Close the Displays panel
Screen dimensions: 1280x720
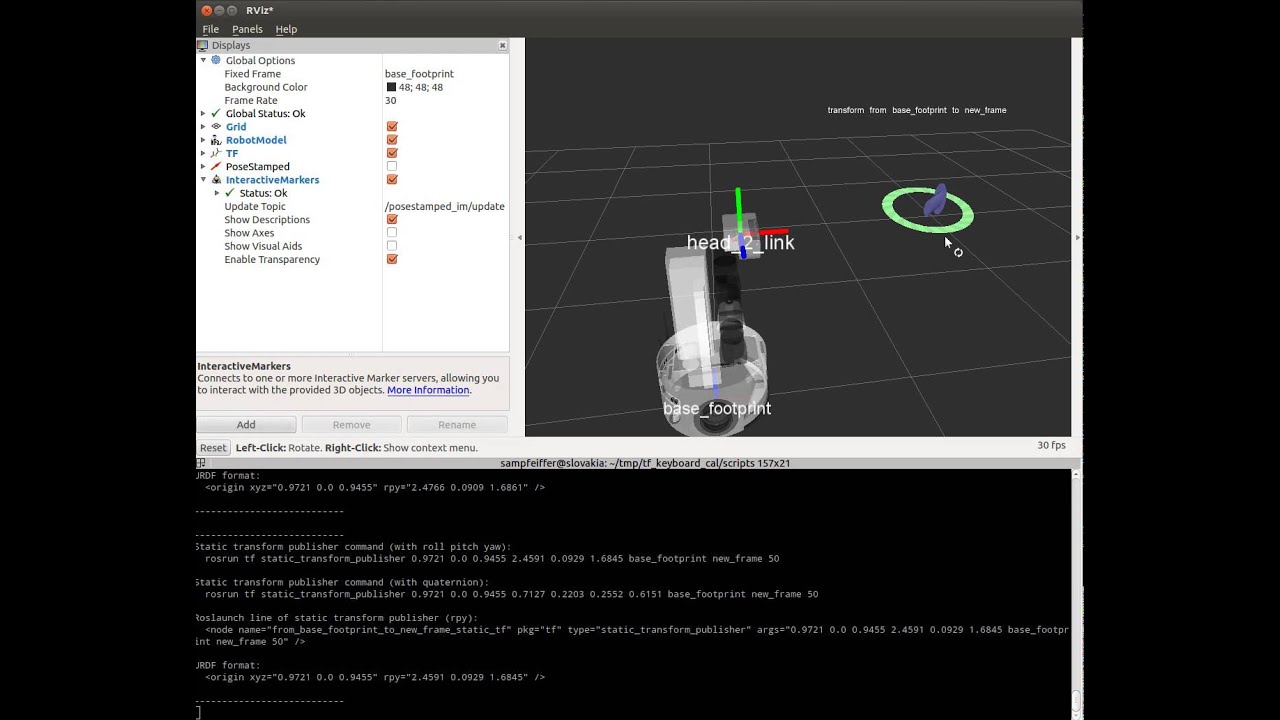[502, 45]
